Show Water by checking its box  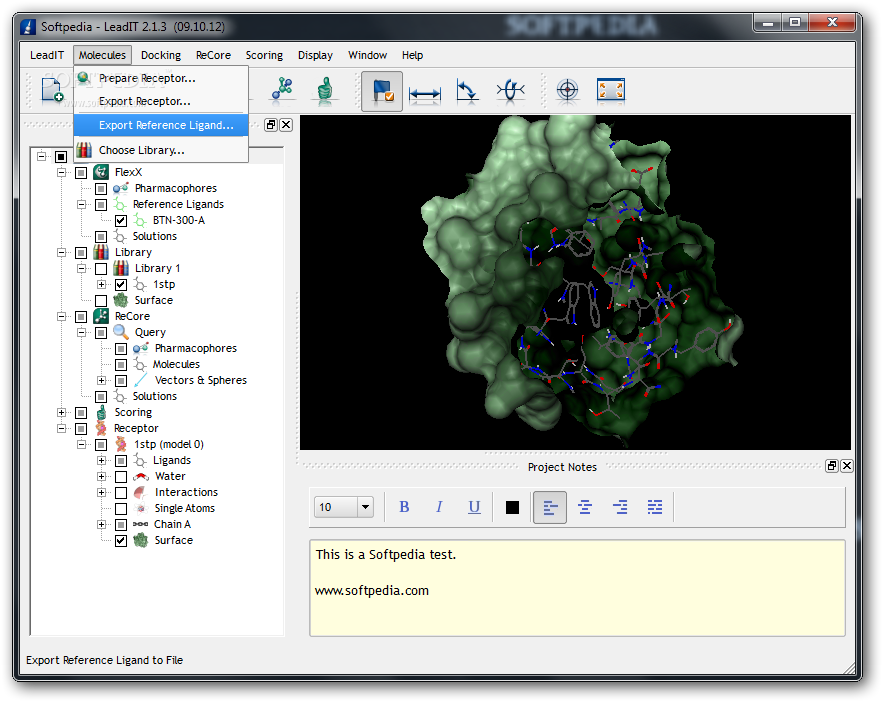(x=121, y=477)
